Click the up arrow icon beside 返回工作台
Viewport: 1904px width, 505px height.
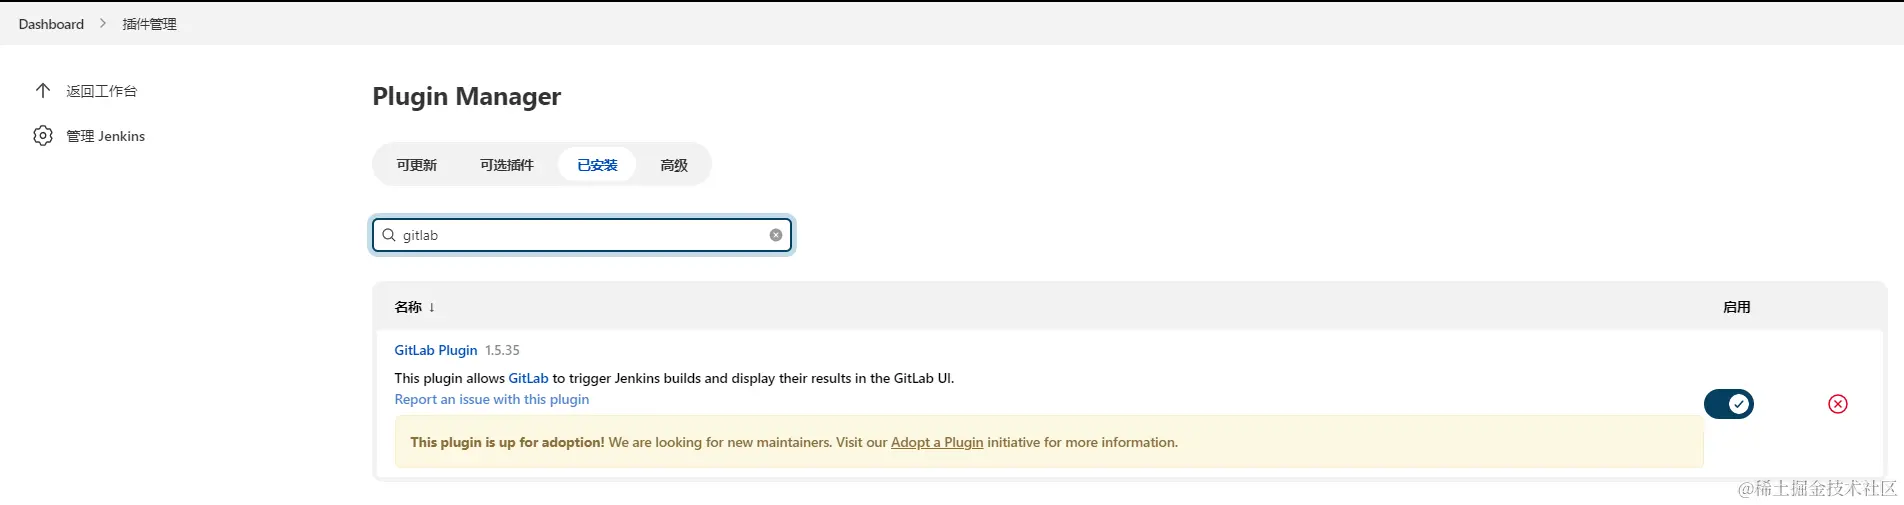[x=43, y=91]
